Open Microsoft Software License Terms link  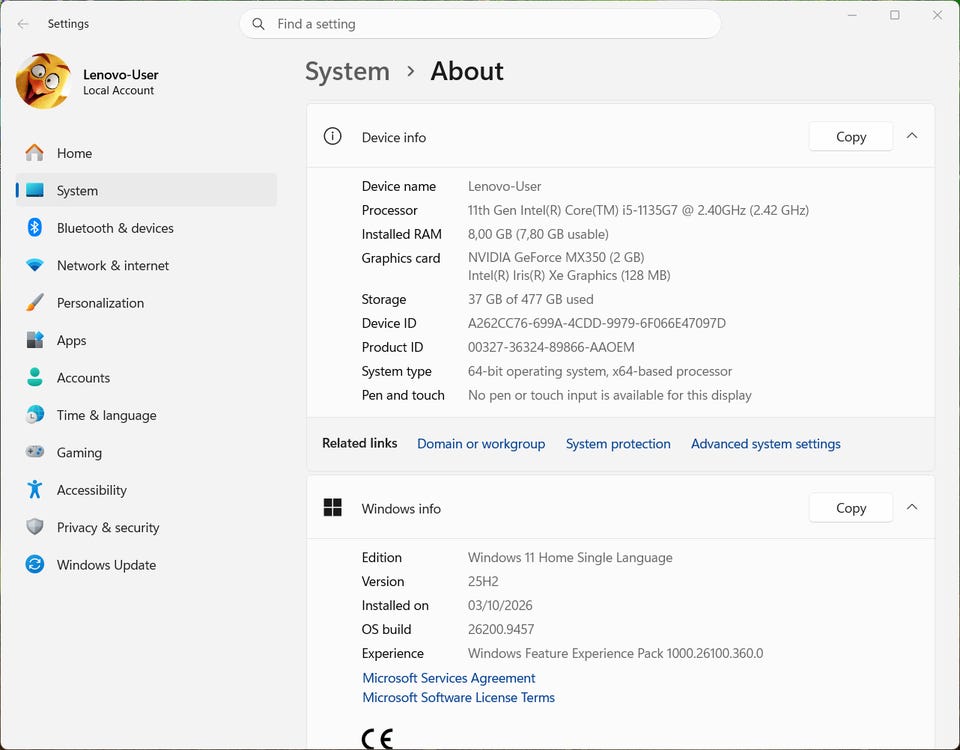pyautogui.click(x=459, y=697)
